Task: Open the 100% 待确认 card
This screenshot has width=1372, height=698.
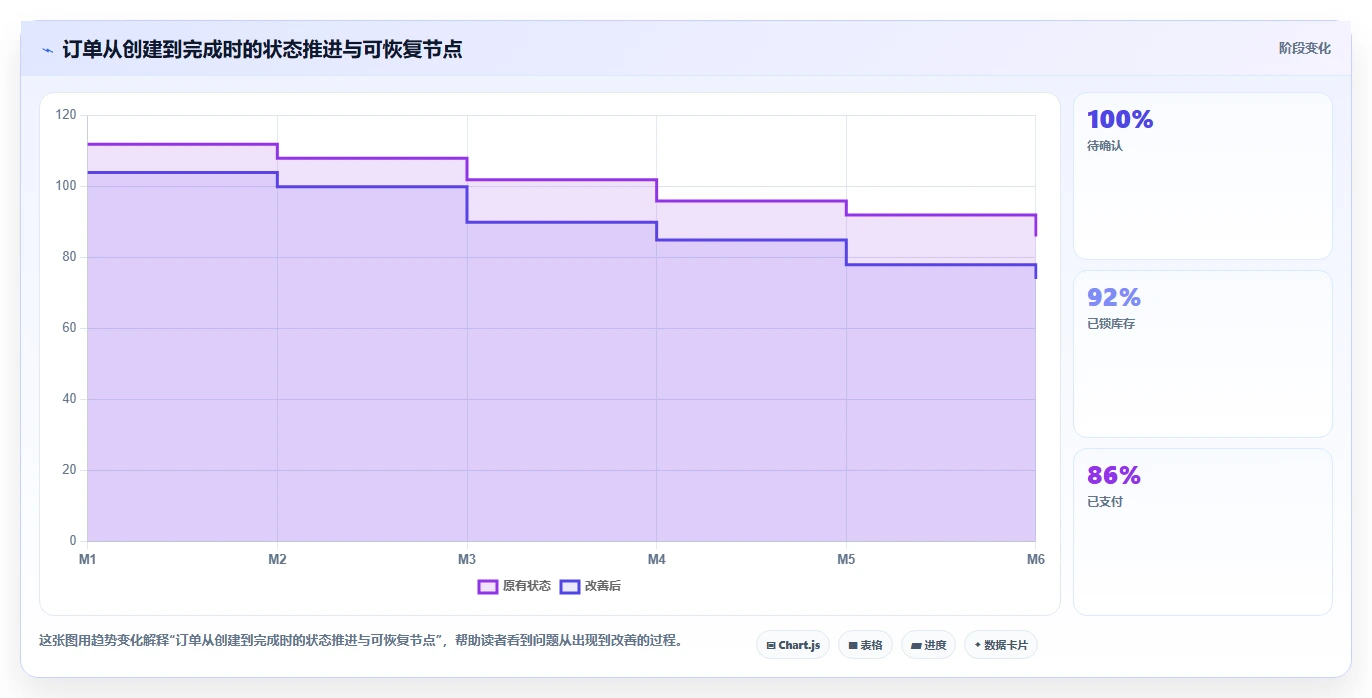Action: pos(1203,176)
